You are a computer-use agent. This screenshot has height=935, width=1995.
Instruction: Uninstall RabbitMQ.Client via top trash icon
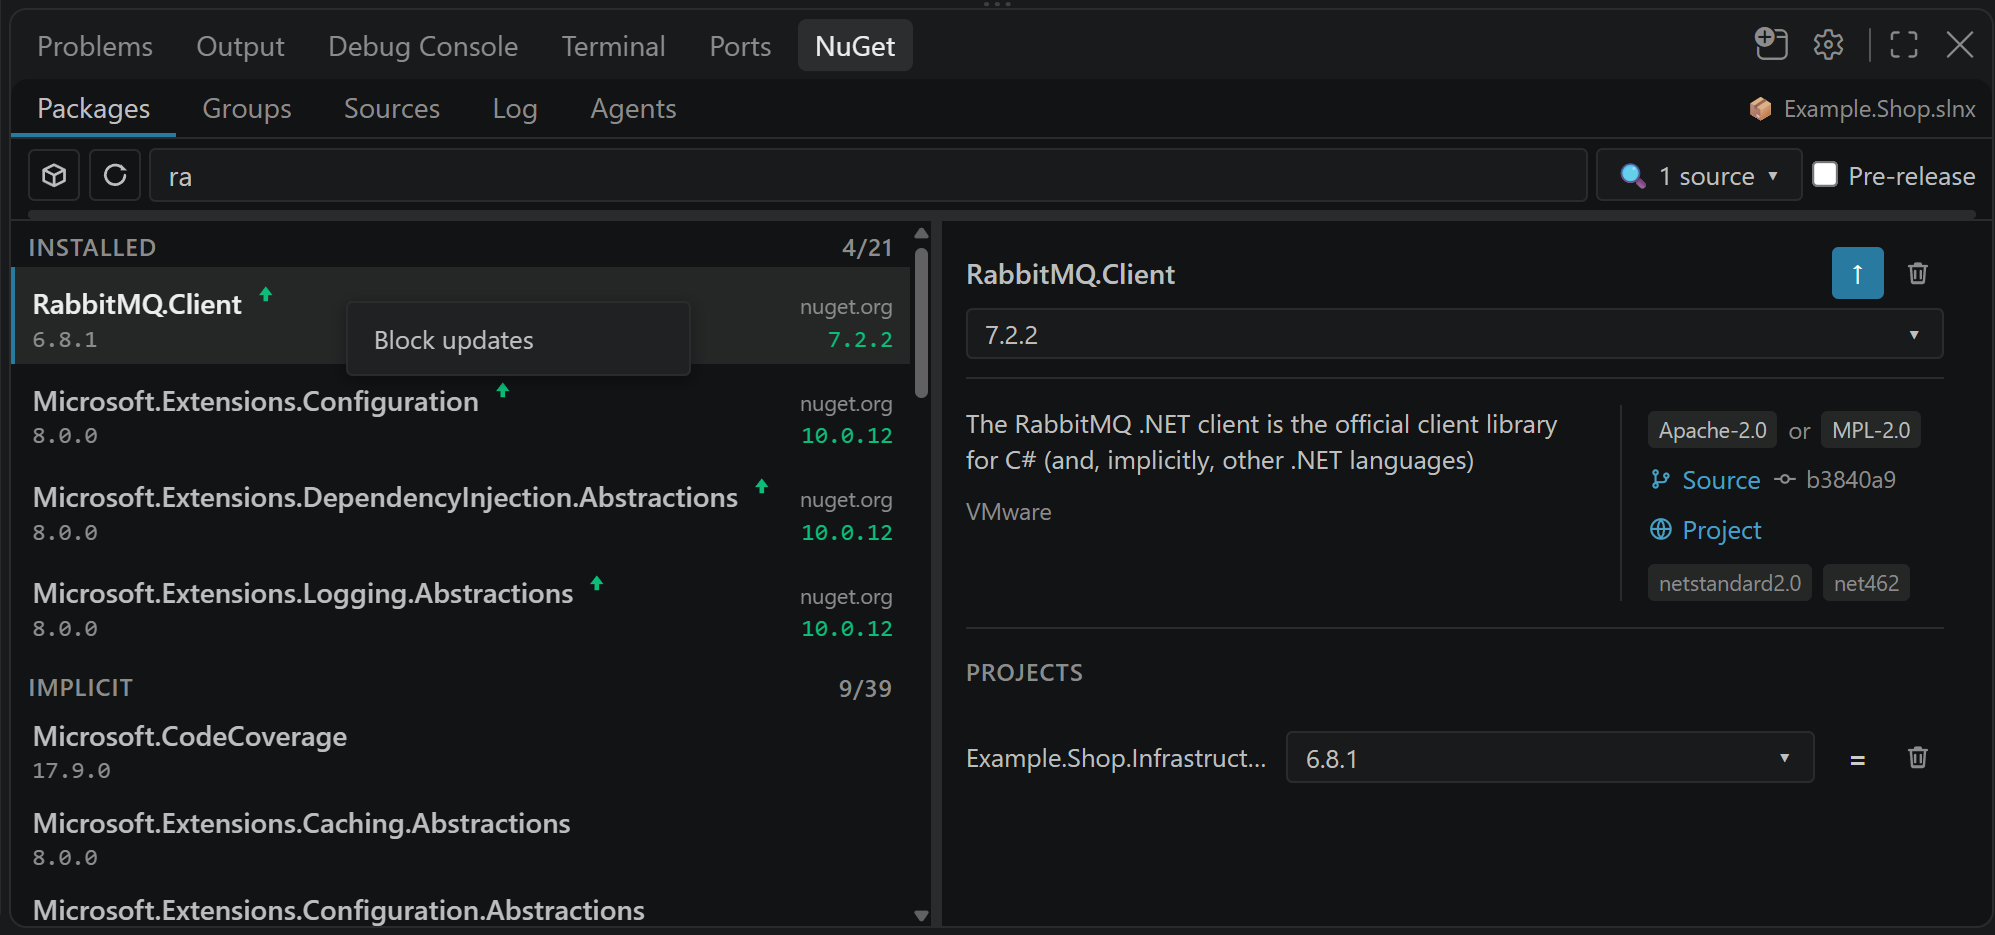[x=1917, y=273]
